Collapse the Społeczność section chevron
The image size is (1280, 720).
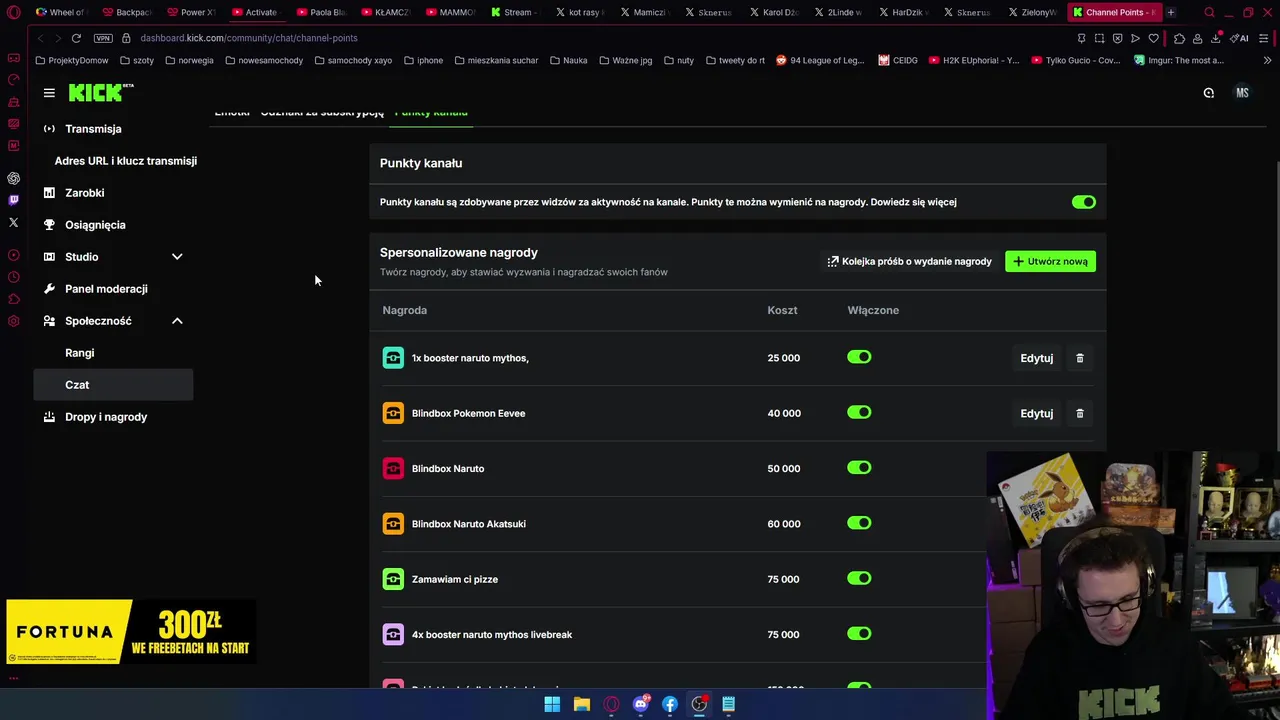click(177, 321)
